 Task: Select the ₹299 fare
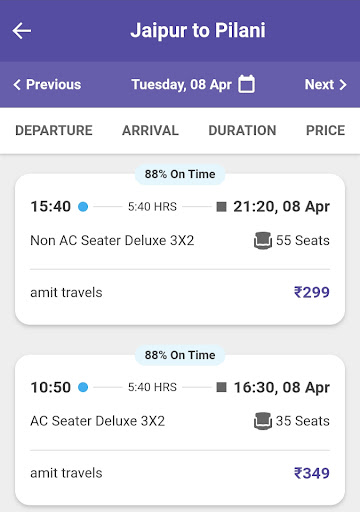click(x=312, y=292)
